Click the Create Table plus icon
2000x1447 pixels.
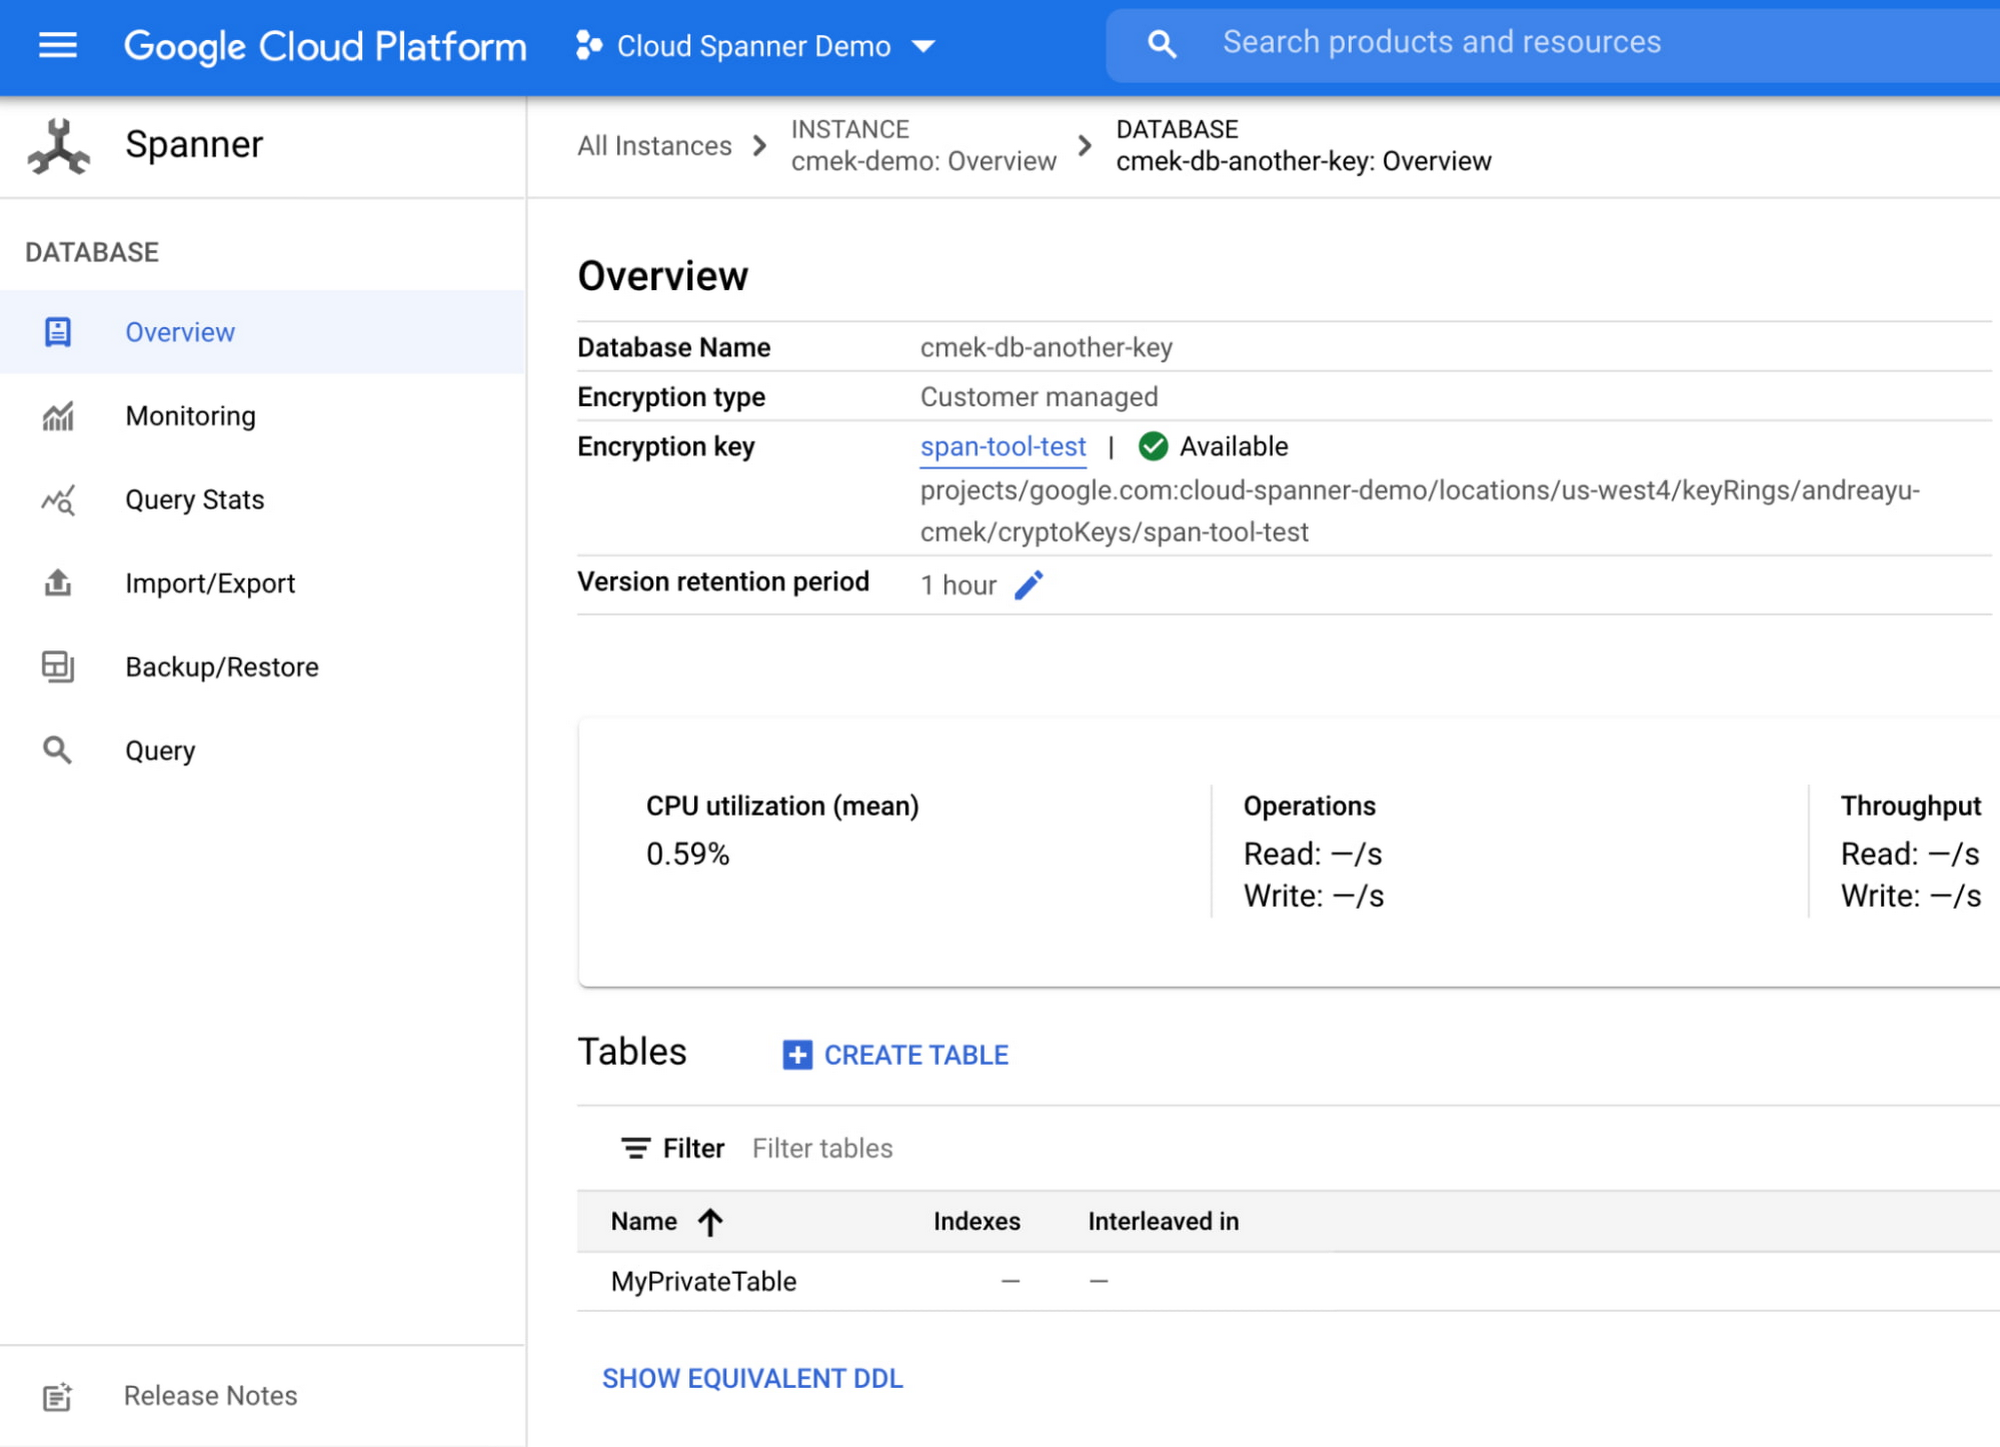797,1055
